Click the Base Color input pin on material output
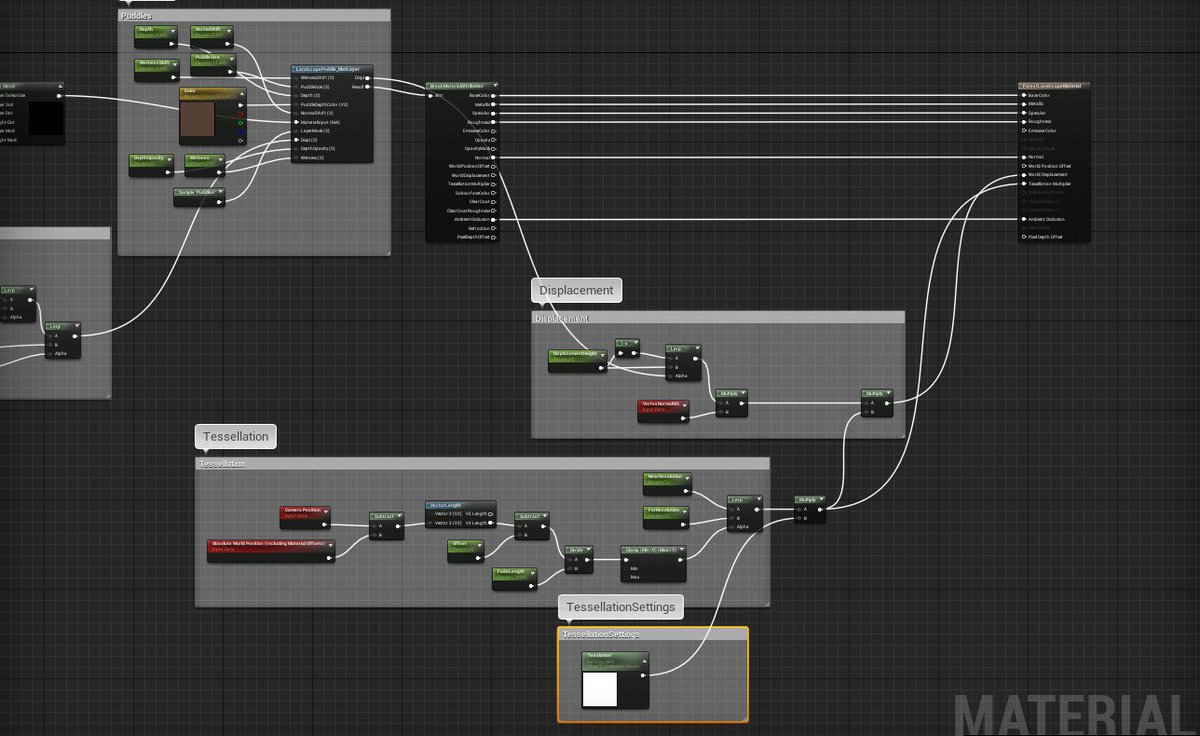The image size is (1200, 736). (x=1023, y=95)
